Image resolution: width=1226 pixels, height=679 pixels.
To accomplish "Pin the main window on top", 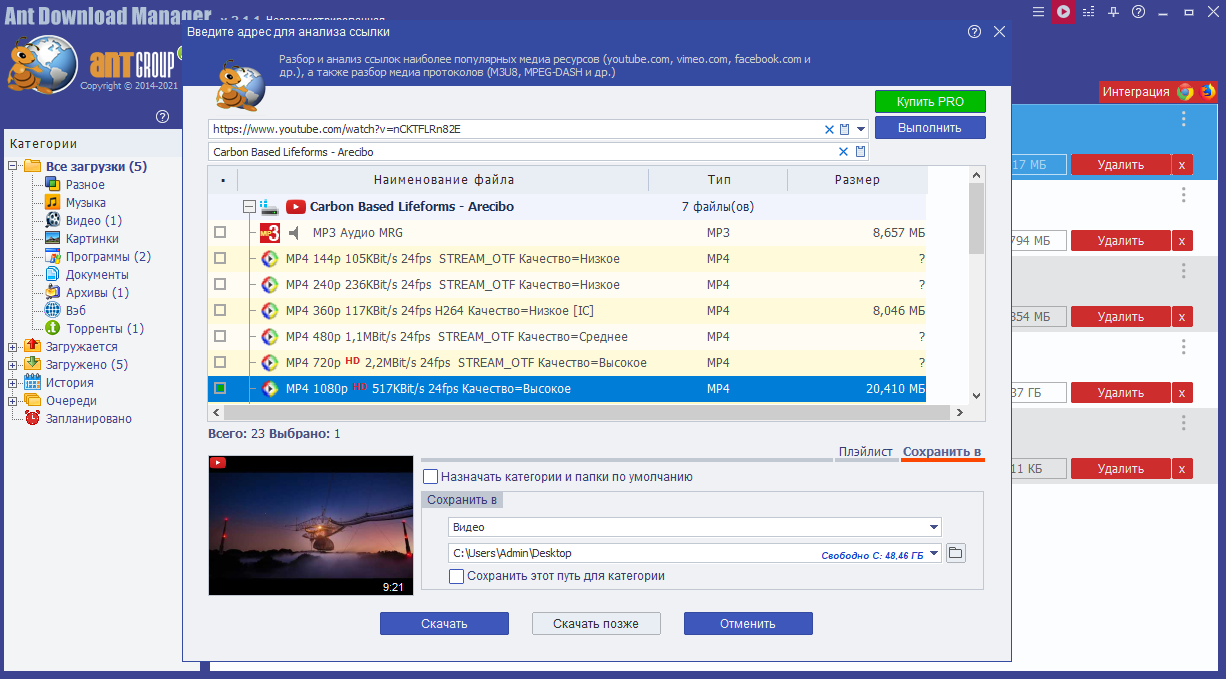I will click(1114, 12).
